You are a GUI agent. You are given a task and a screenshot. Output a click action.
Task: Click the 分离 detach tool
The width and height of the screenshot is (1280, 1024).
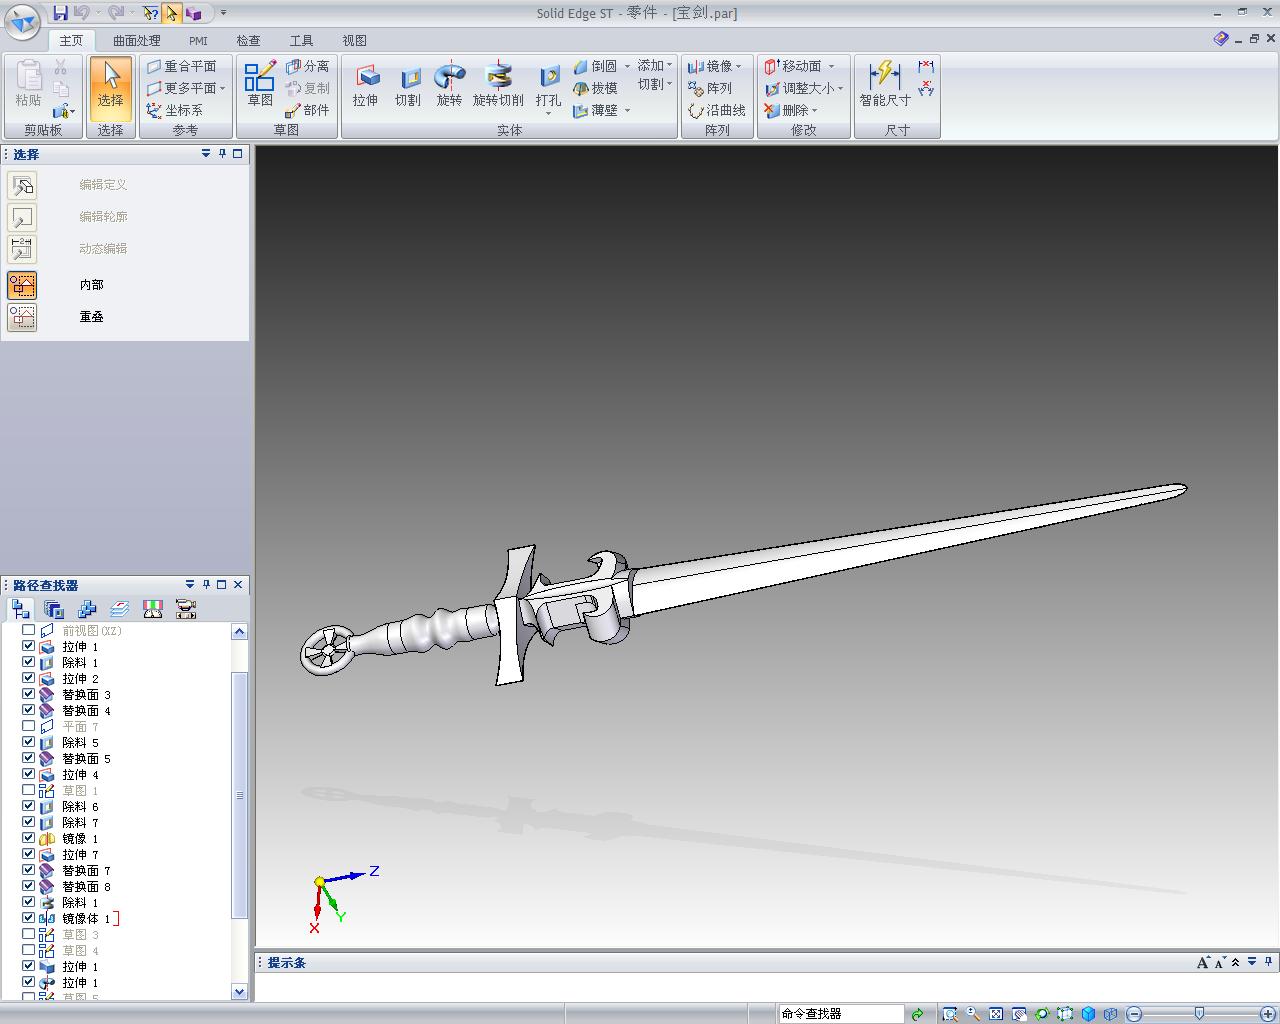pyautogui.click(x=307, y=66)
